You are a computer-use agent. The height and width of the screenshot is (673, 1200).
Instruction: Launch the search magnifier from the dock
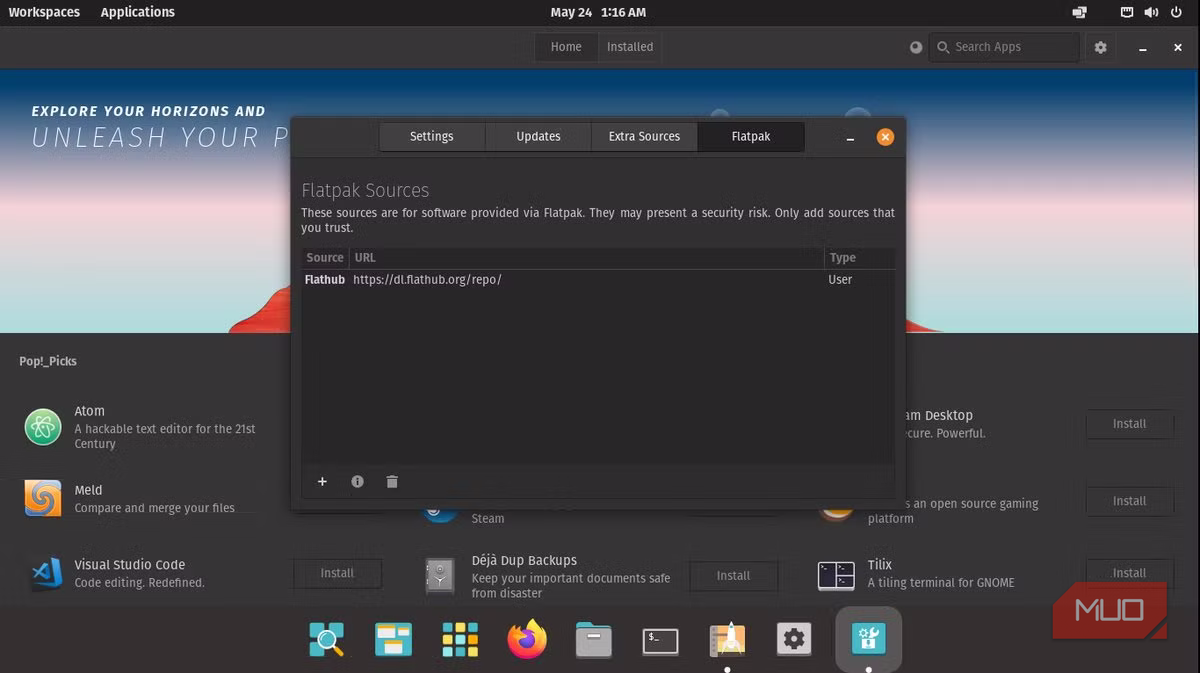(326, 639)
